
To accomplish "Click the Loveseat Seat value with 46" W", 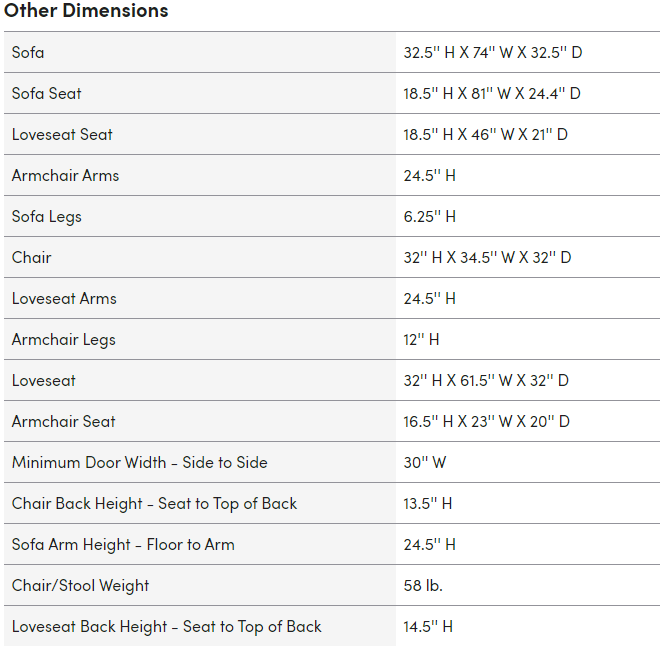I will pyautogui.click(x=486, y=135).
